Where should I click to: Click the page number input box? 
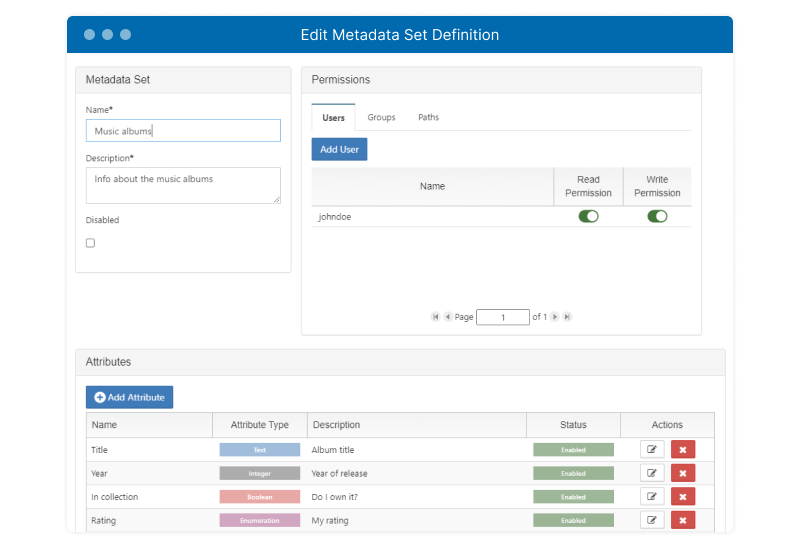[502, 317]
